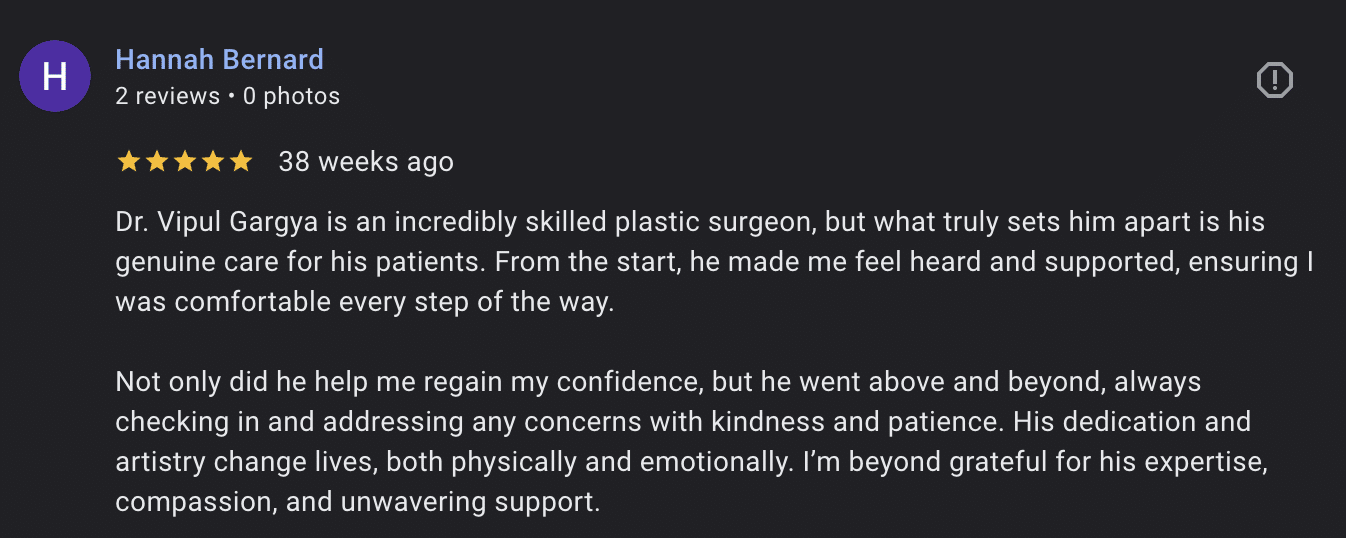The image size is (1346, 538).
Task: Click the fifth rating star
Action: tap(241, 162)
